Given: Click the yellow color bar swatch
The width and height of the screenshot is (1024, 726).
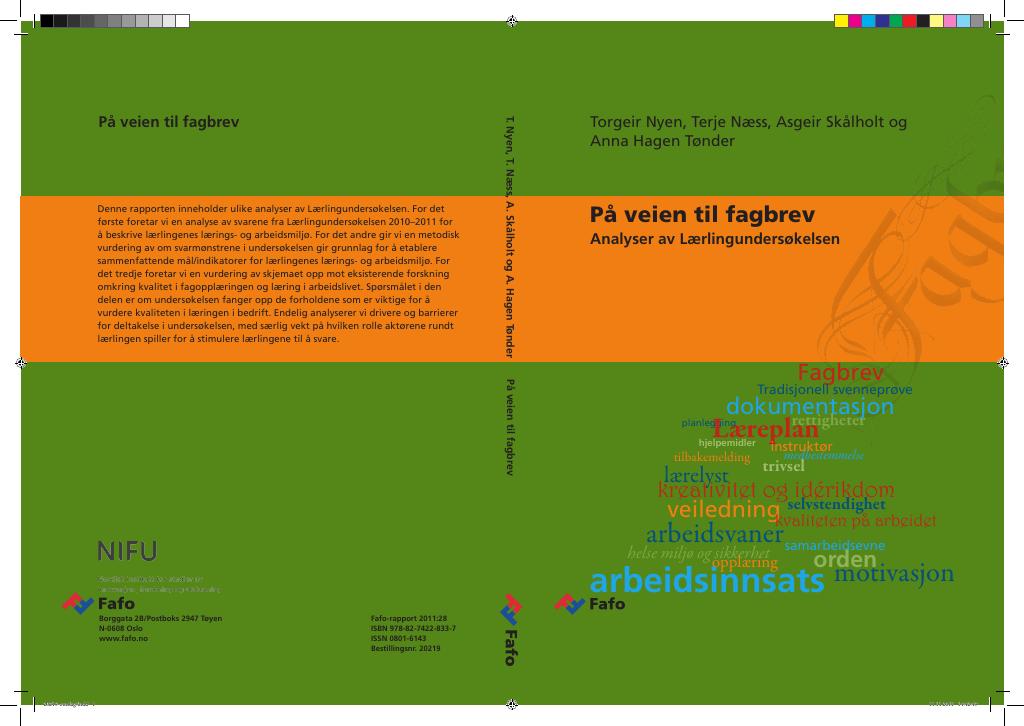Looking at the screenshot, I should click(841, 21).
